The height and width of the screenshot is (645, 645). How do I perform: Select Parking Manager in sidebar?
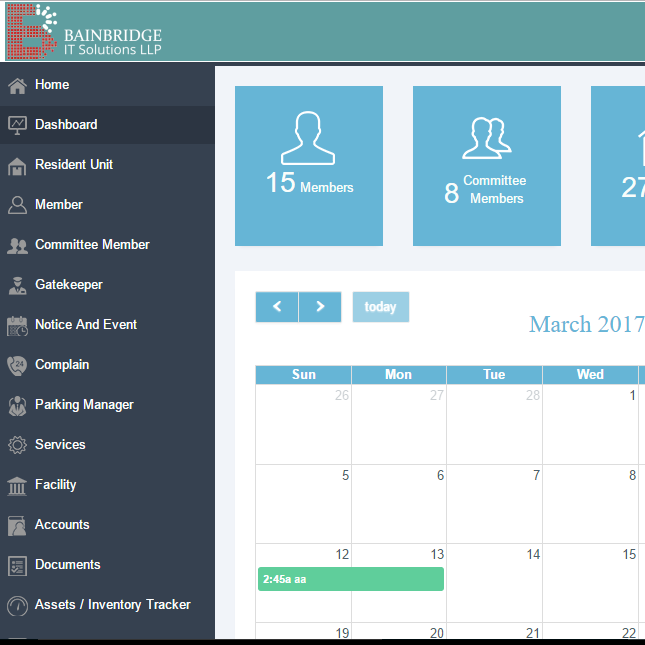107,404
